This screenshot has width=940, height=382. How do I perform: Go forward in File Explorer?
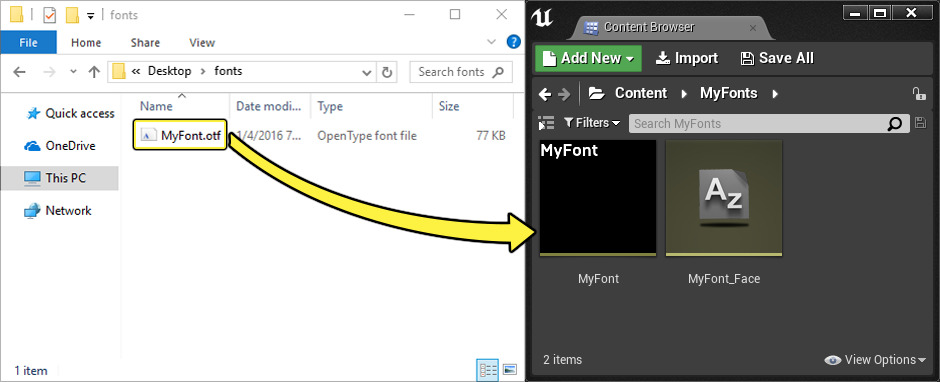[50, 72]
